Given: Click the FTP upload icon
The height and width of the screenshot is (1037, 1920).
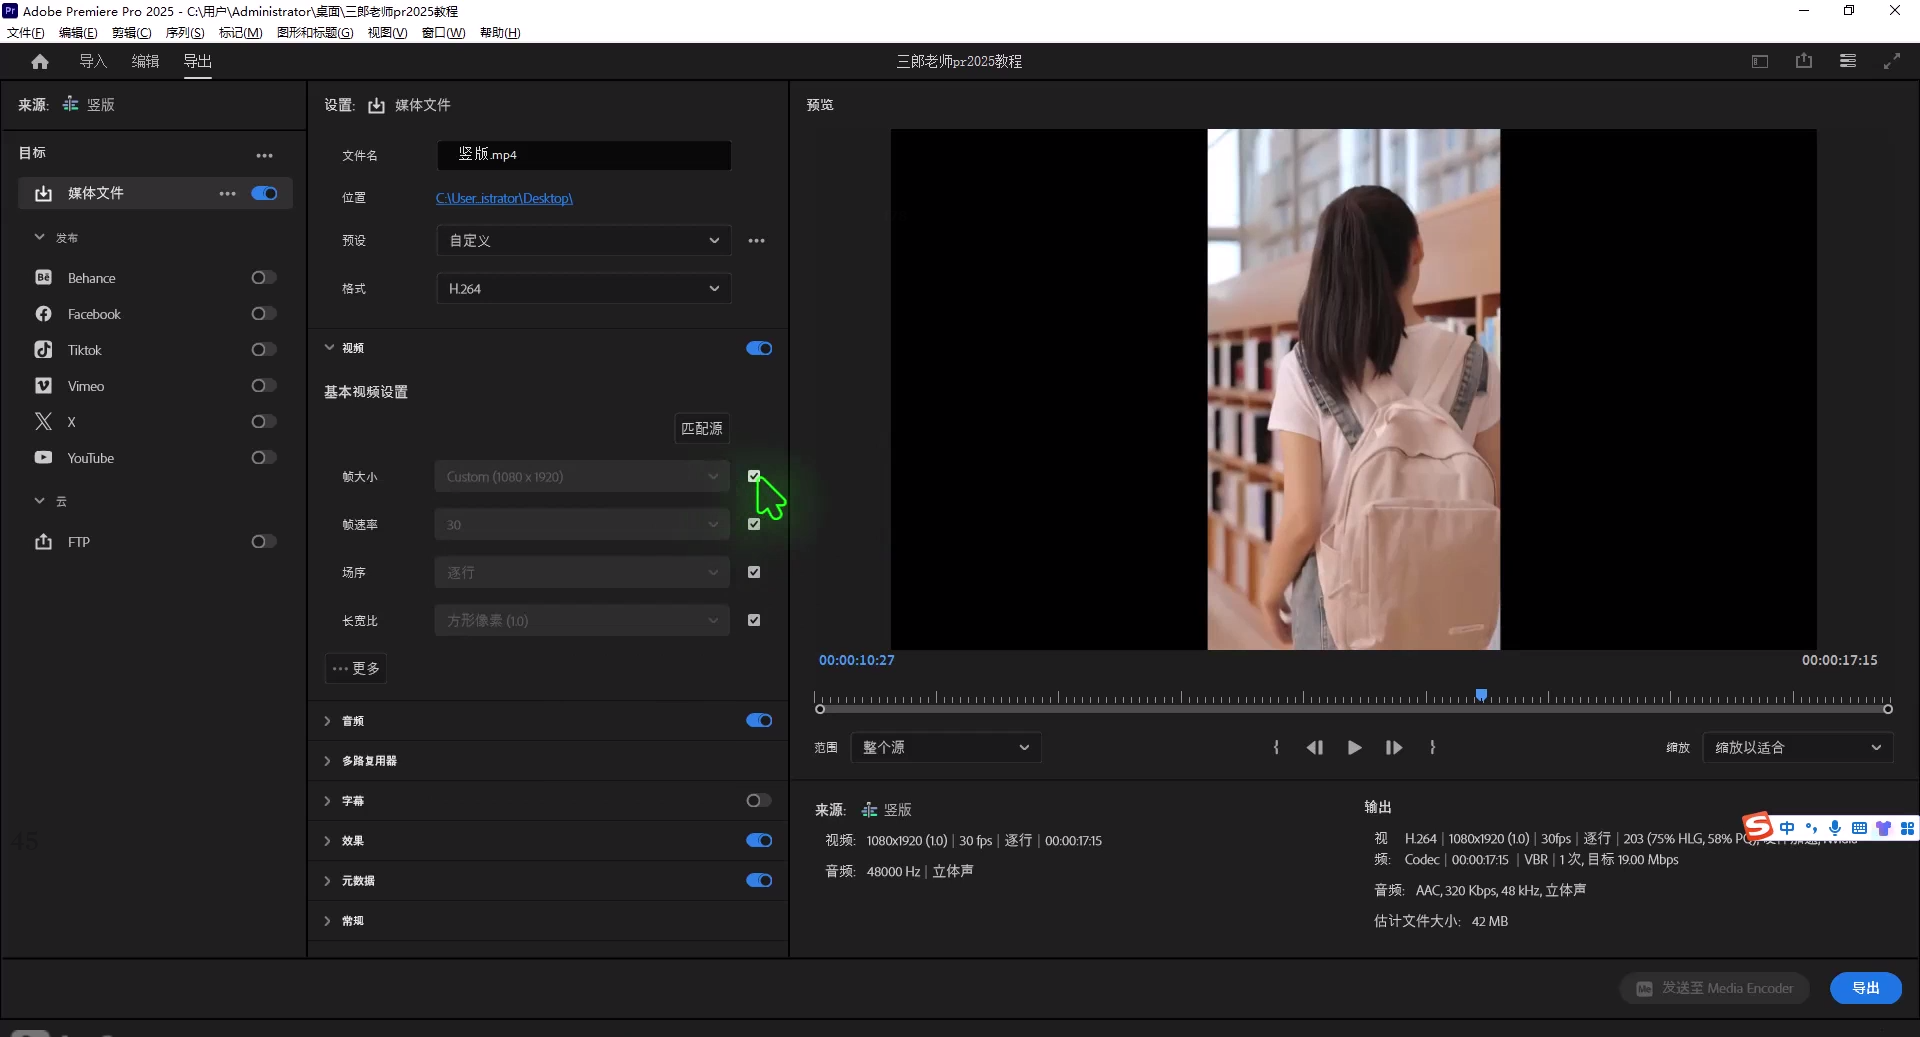Looking at the screenshot, I should coord(43,542).
